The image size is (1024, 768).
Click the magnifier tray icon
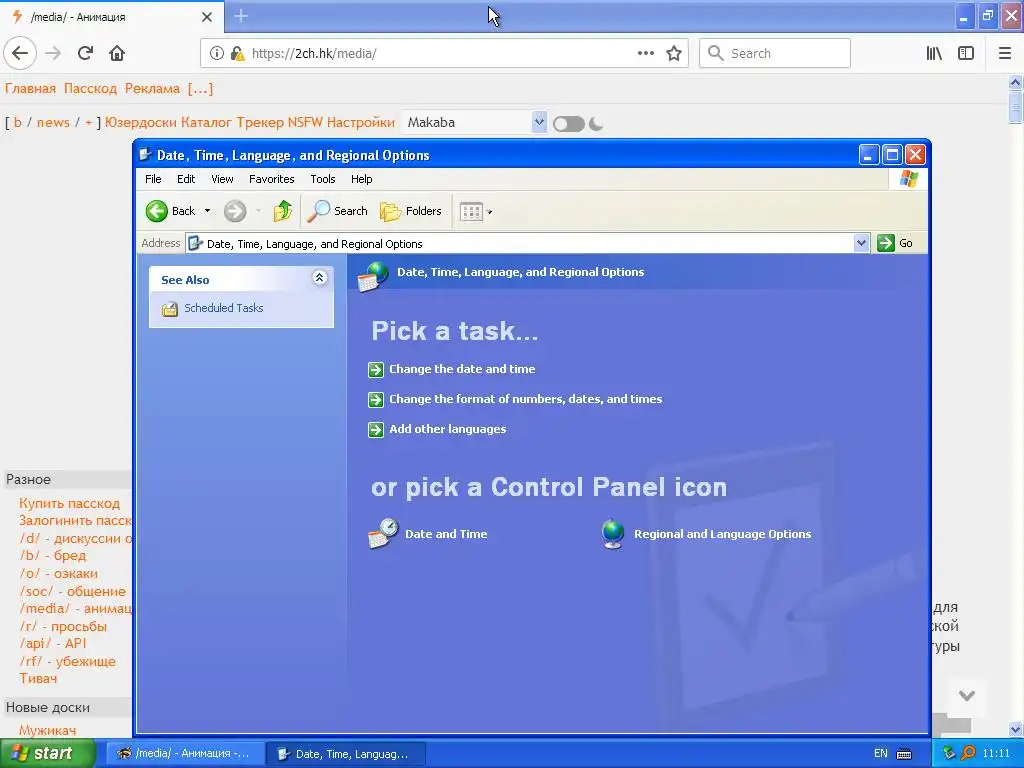968,753
